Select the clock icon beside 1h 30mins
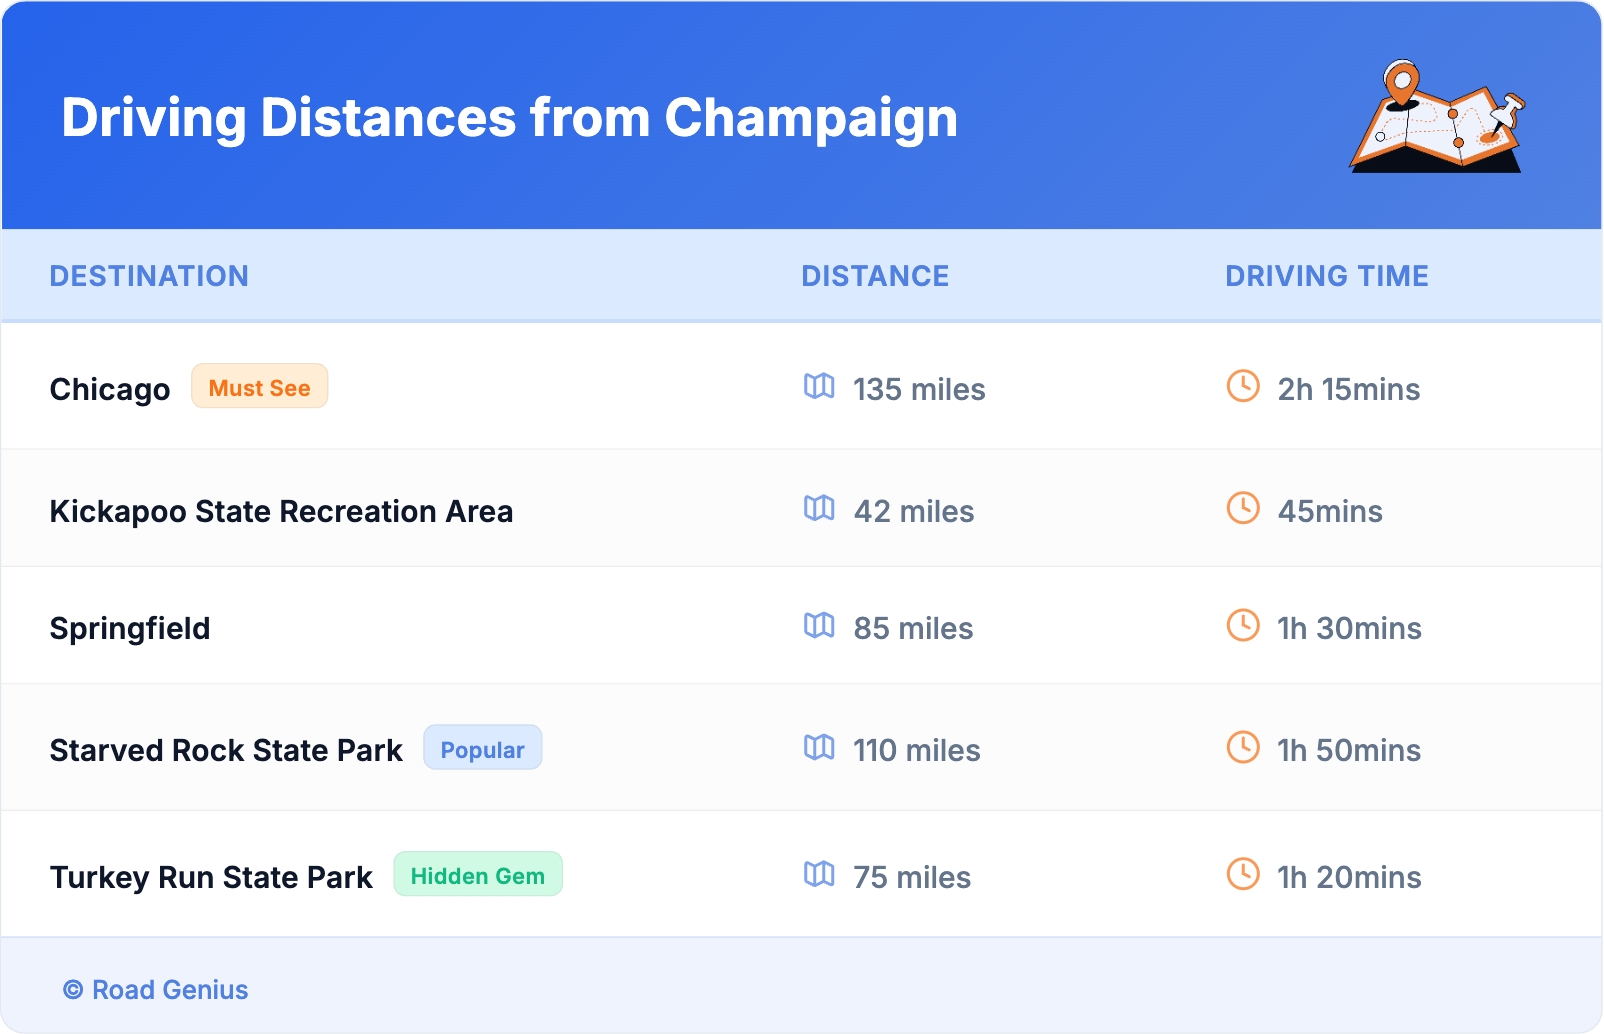The height and width of the screenshot is (1034, 1604). 1243,625
